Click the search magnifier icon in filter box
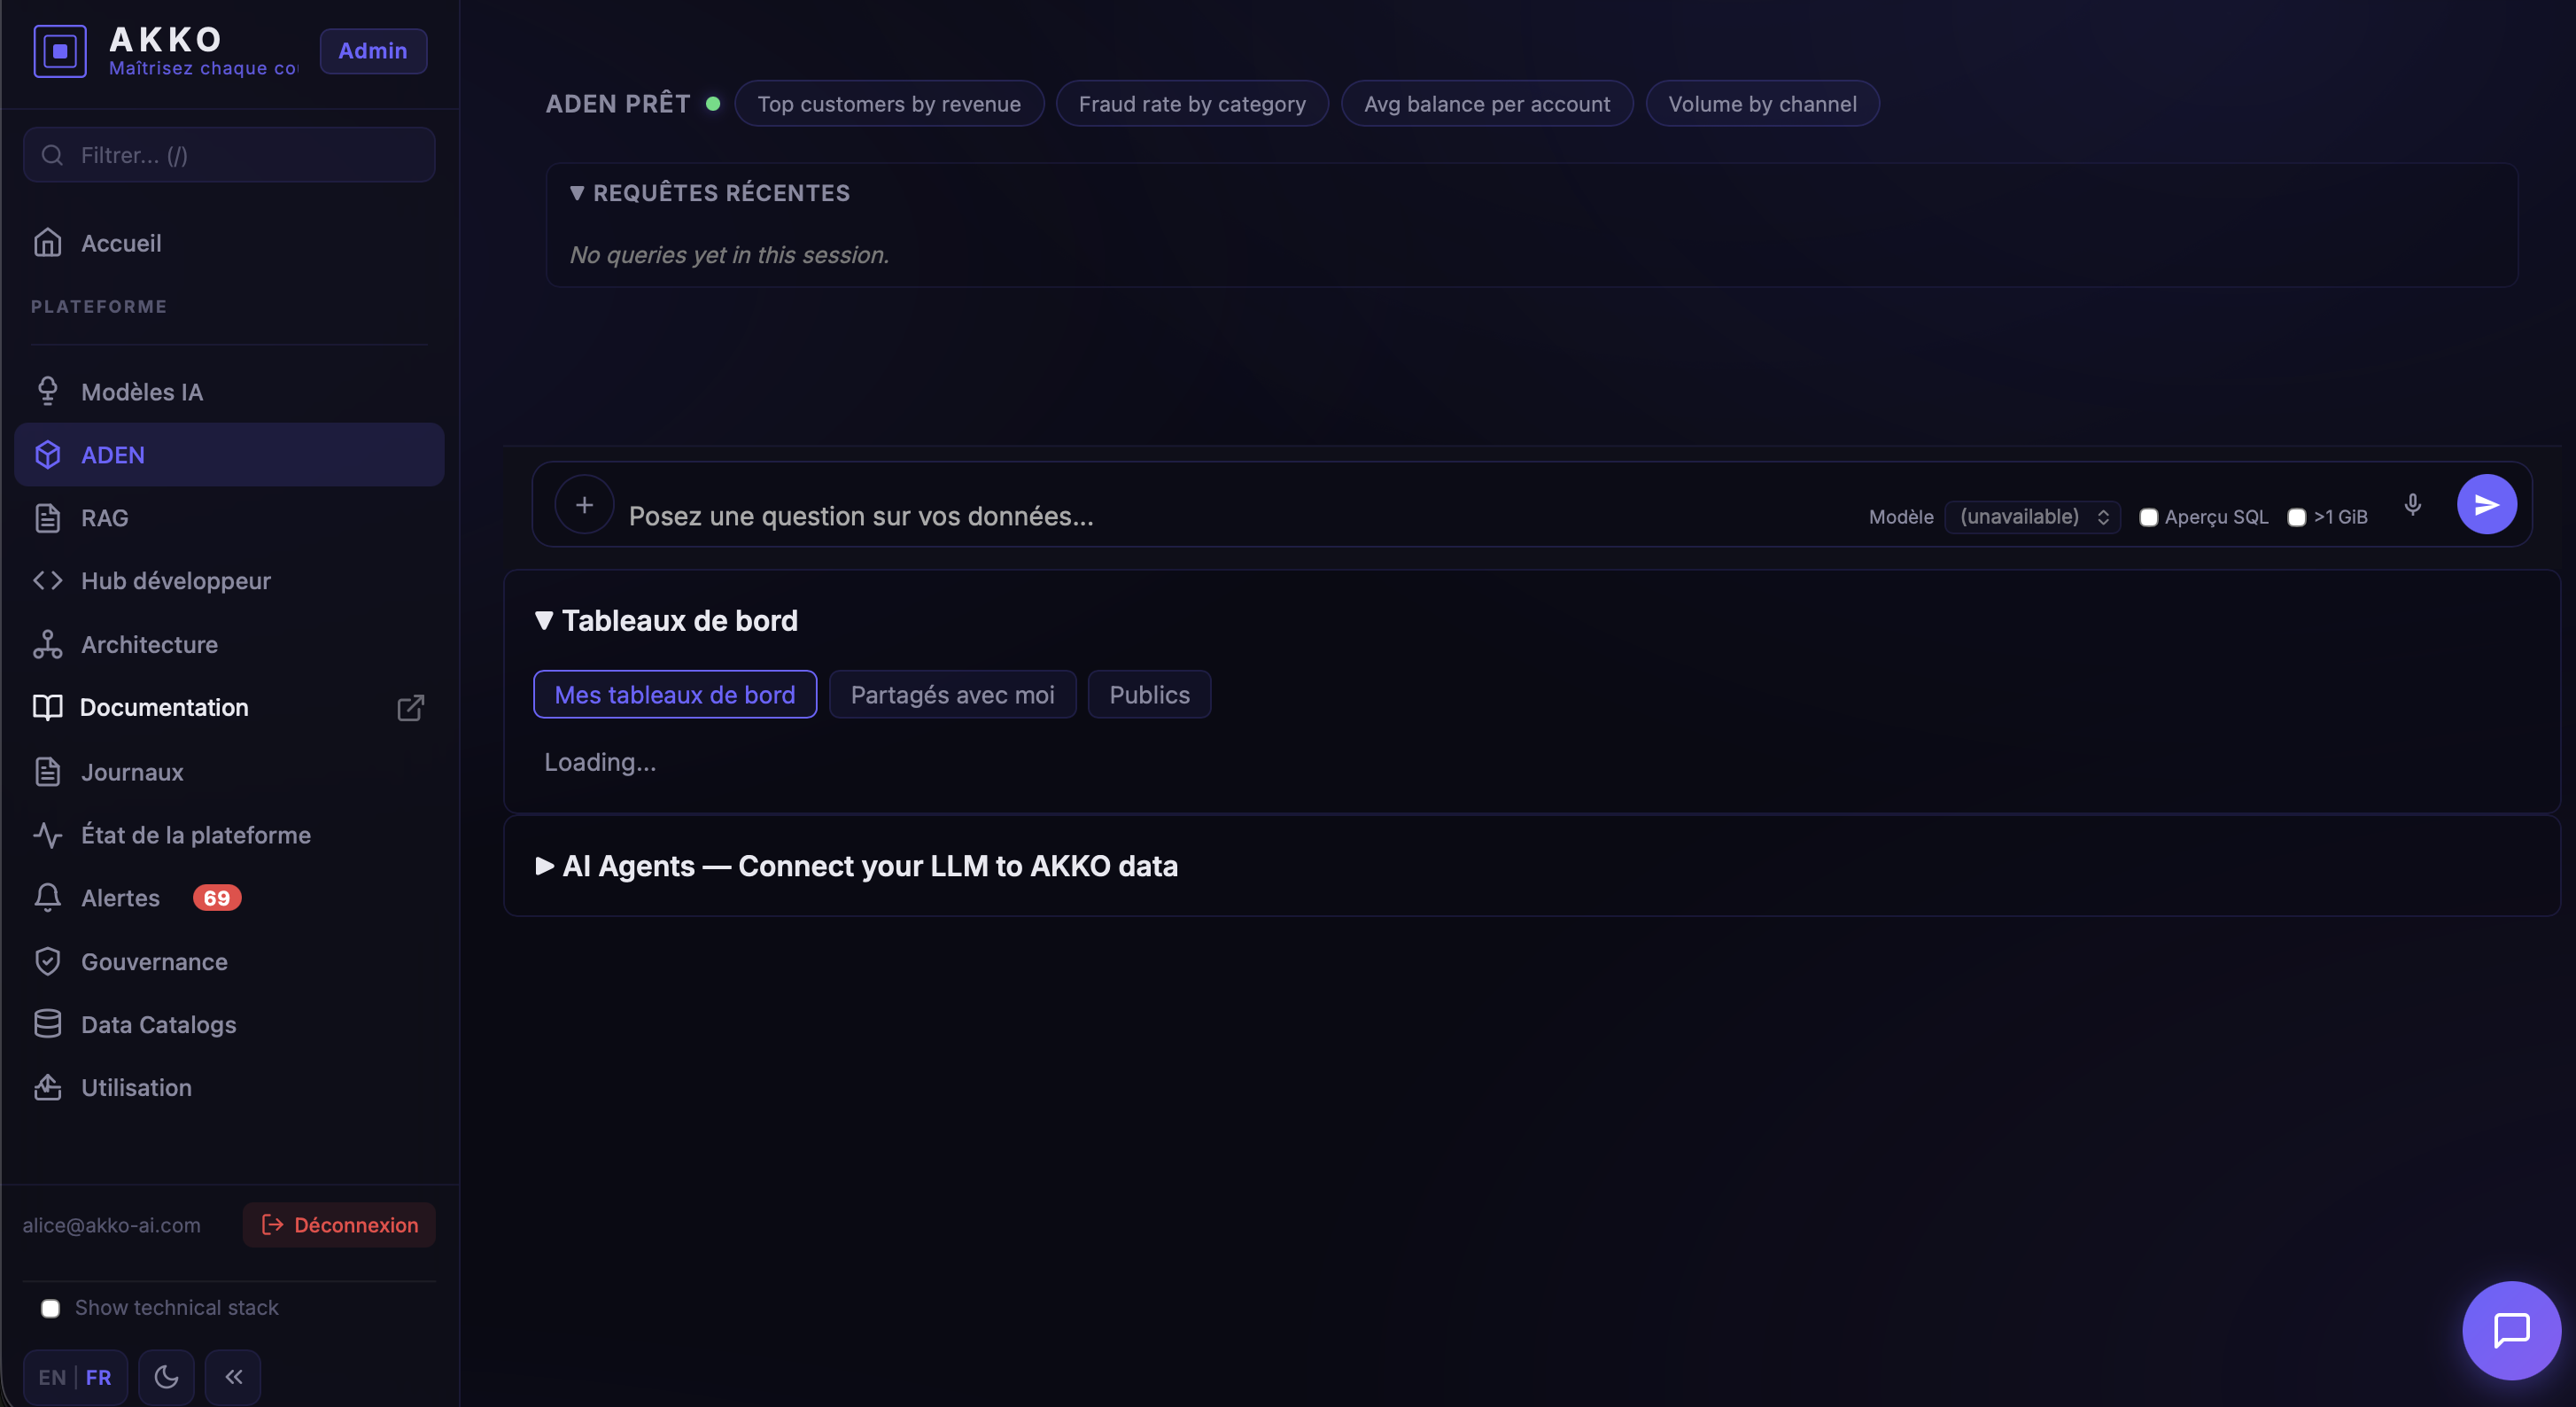Image resolution: width=2576 pixels, height=1407 pixels. click(x=52, y=155)
